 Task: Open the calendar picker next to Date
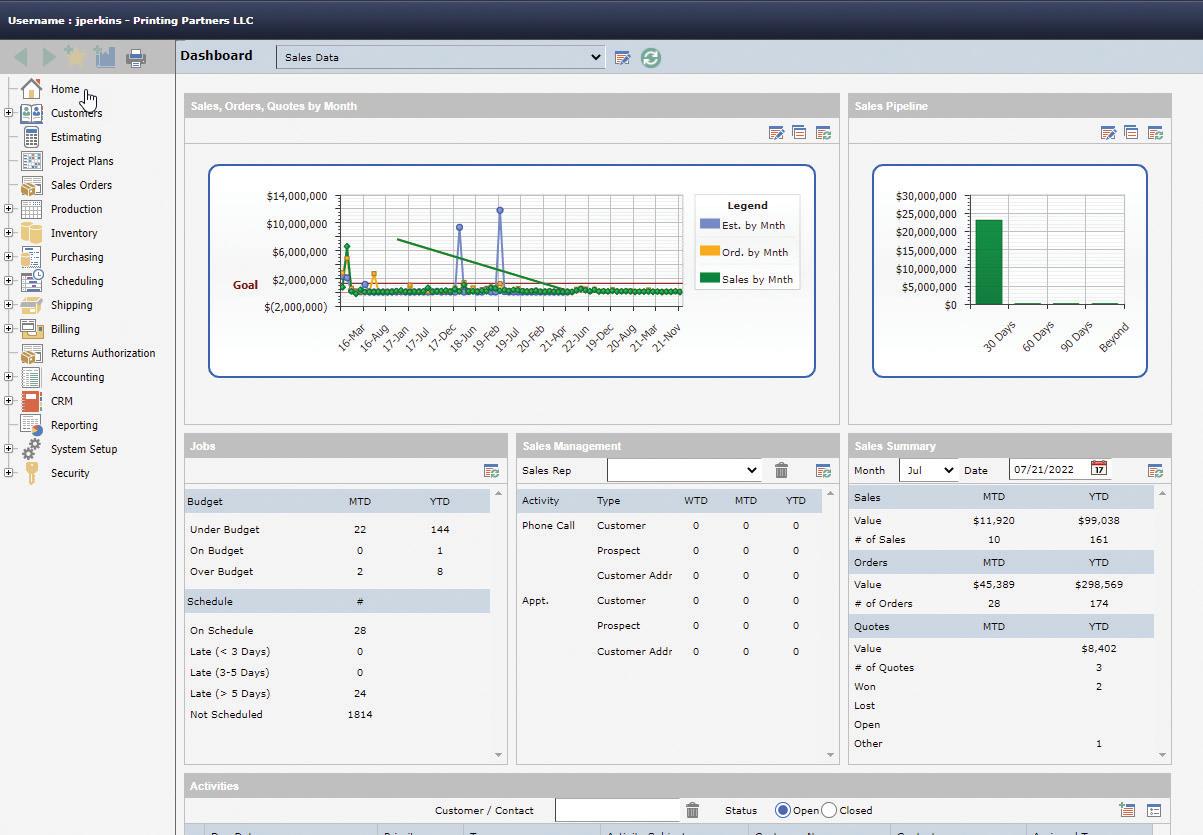click(x=1099, y=469)
